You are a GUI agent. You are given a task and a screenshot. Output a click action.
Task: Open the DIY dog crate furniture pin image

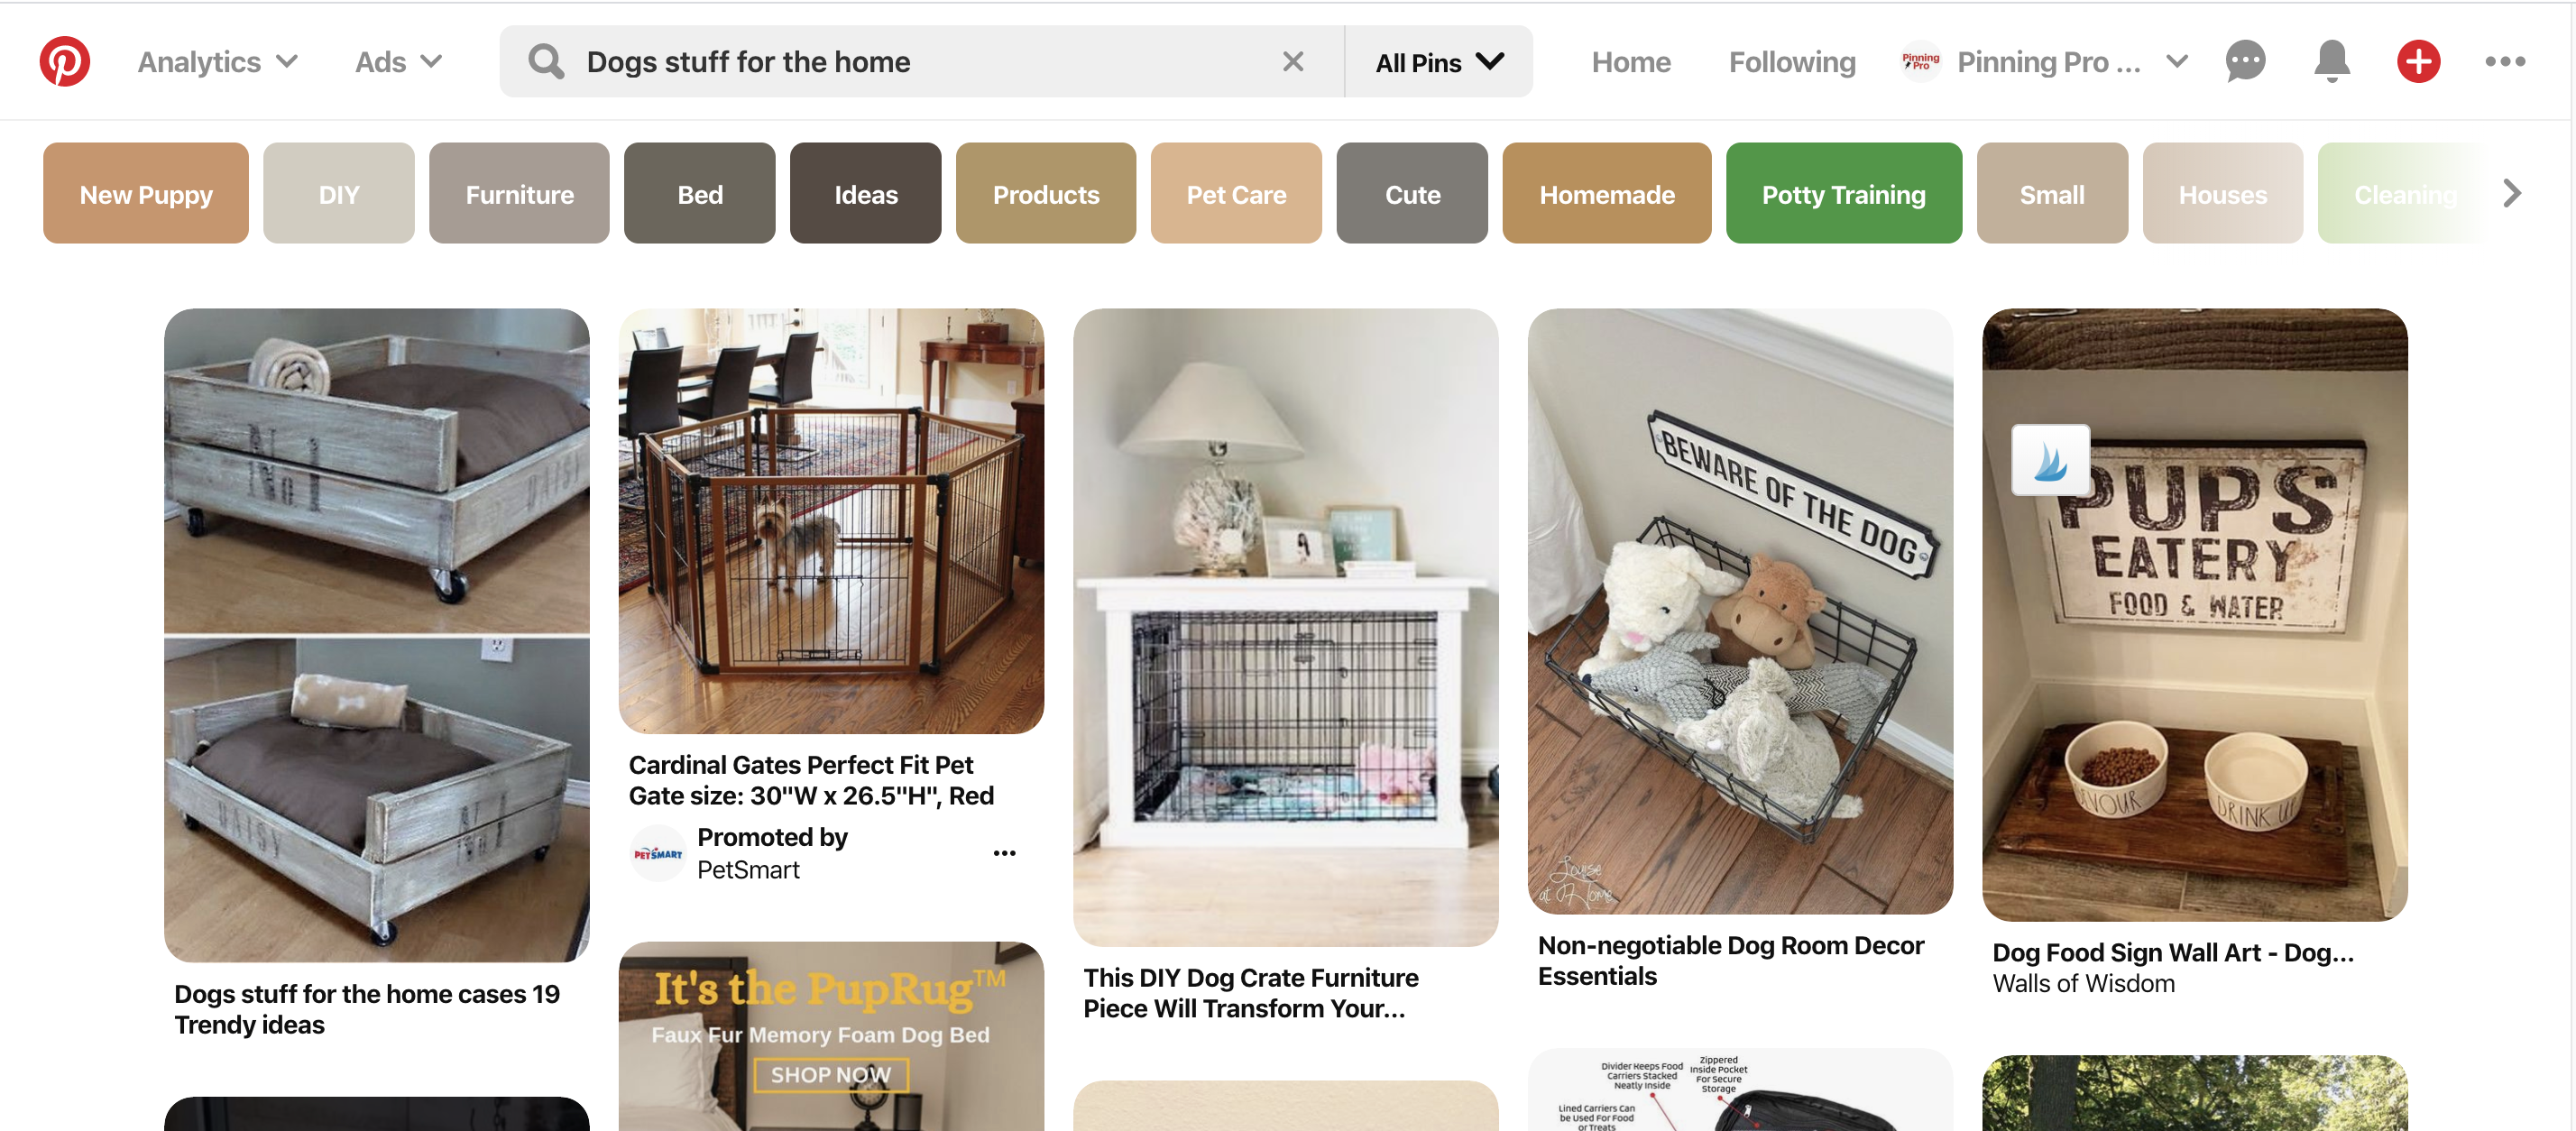click(x=1285, y=627)
